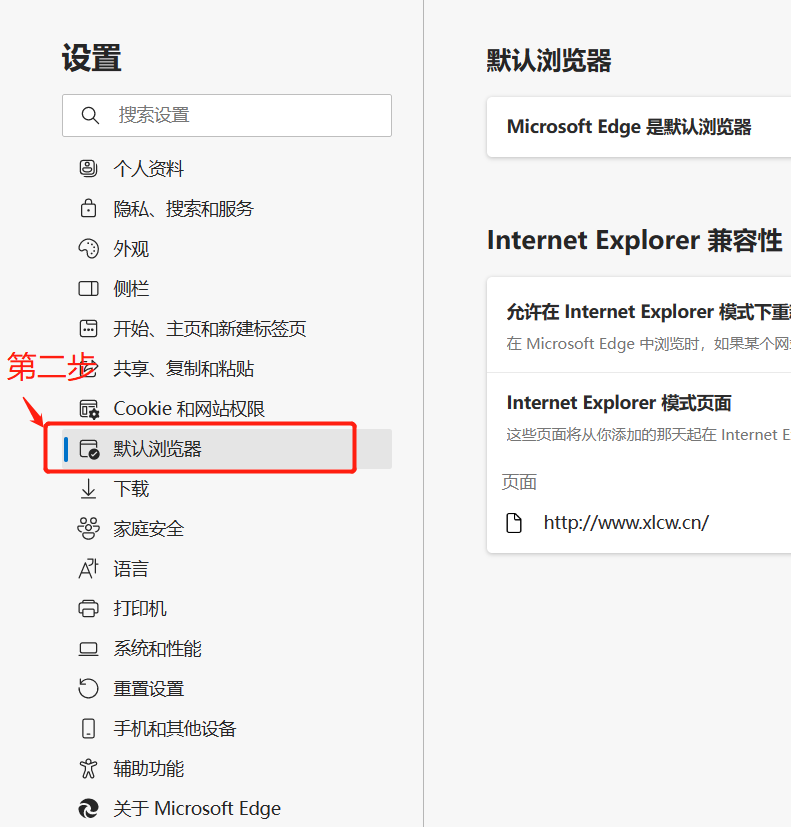Click the 默认浏览器 page title

548,60
